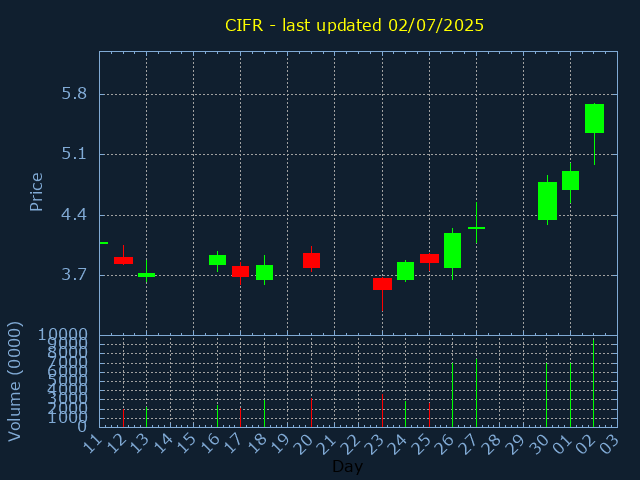Select the green candlestick for day 24

pyautogui.click(x=405, y=271)
